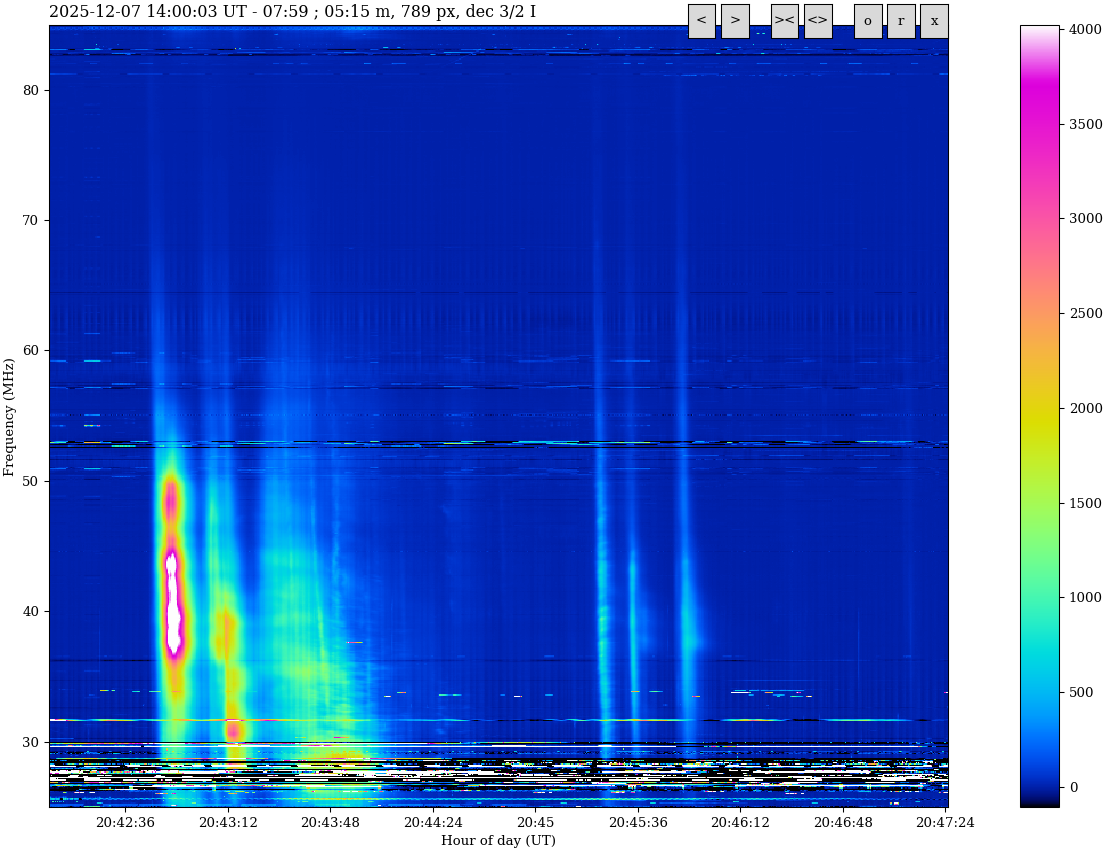Click the 80 tick on the frequency axis
This screenshot has width=1109, height=852.
coord(30,90)
